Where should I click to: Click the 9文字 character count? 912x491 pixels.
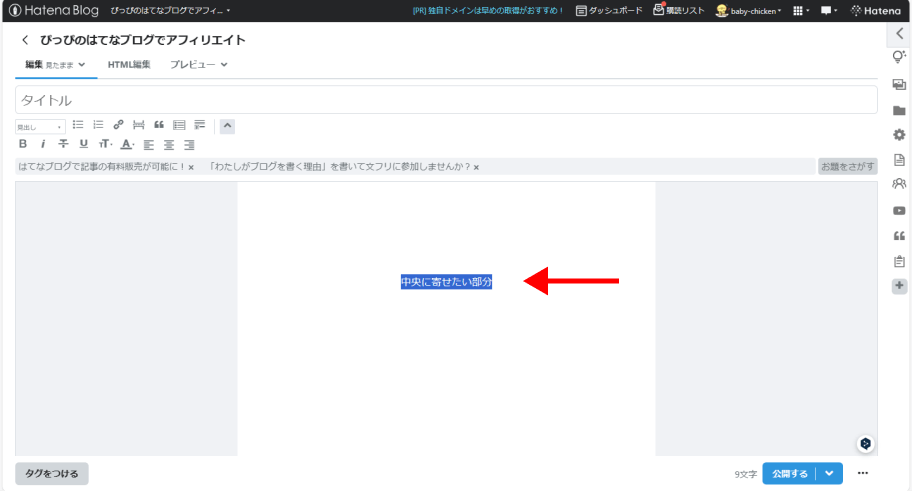click(745, 475)
